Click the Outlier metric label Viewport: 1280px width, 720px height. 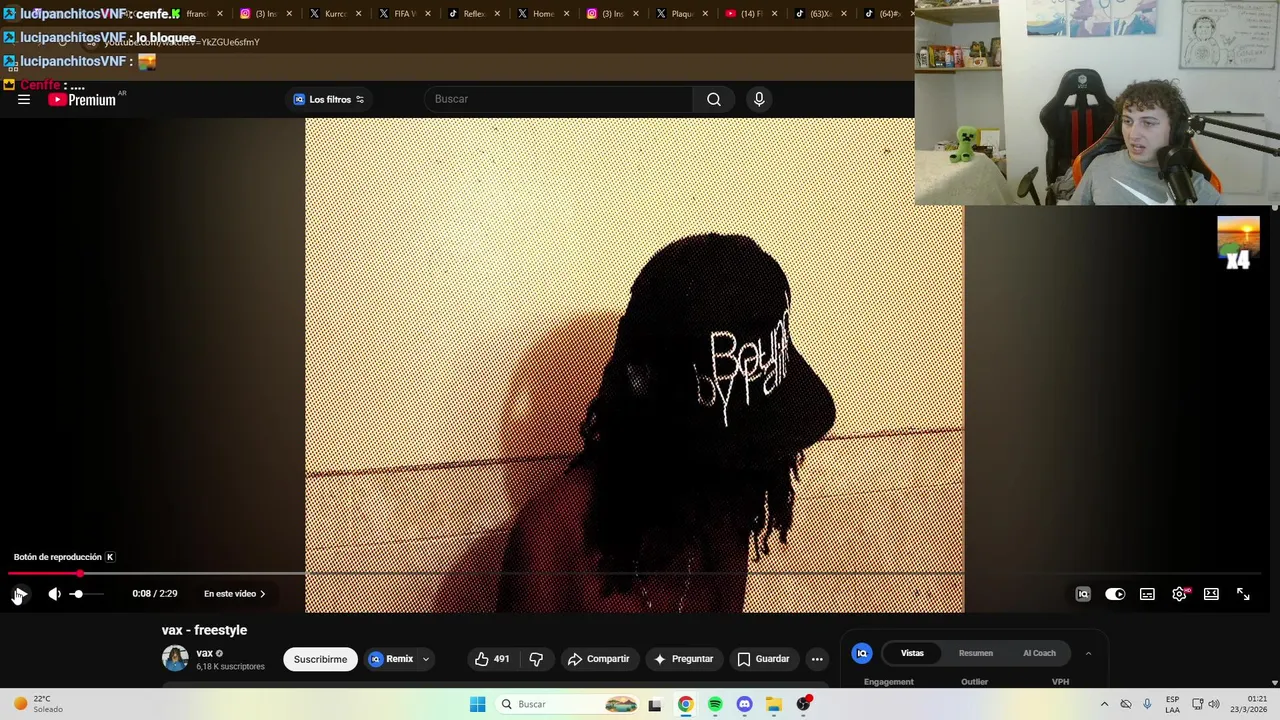975,682
